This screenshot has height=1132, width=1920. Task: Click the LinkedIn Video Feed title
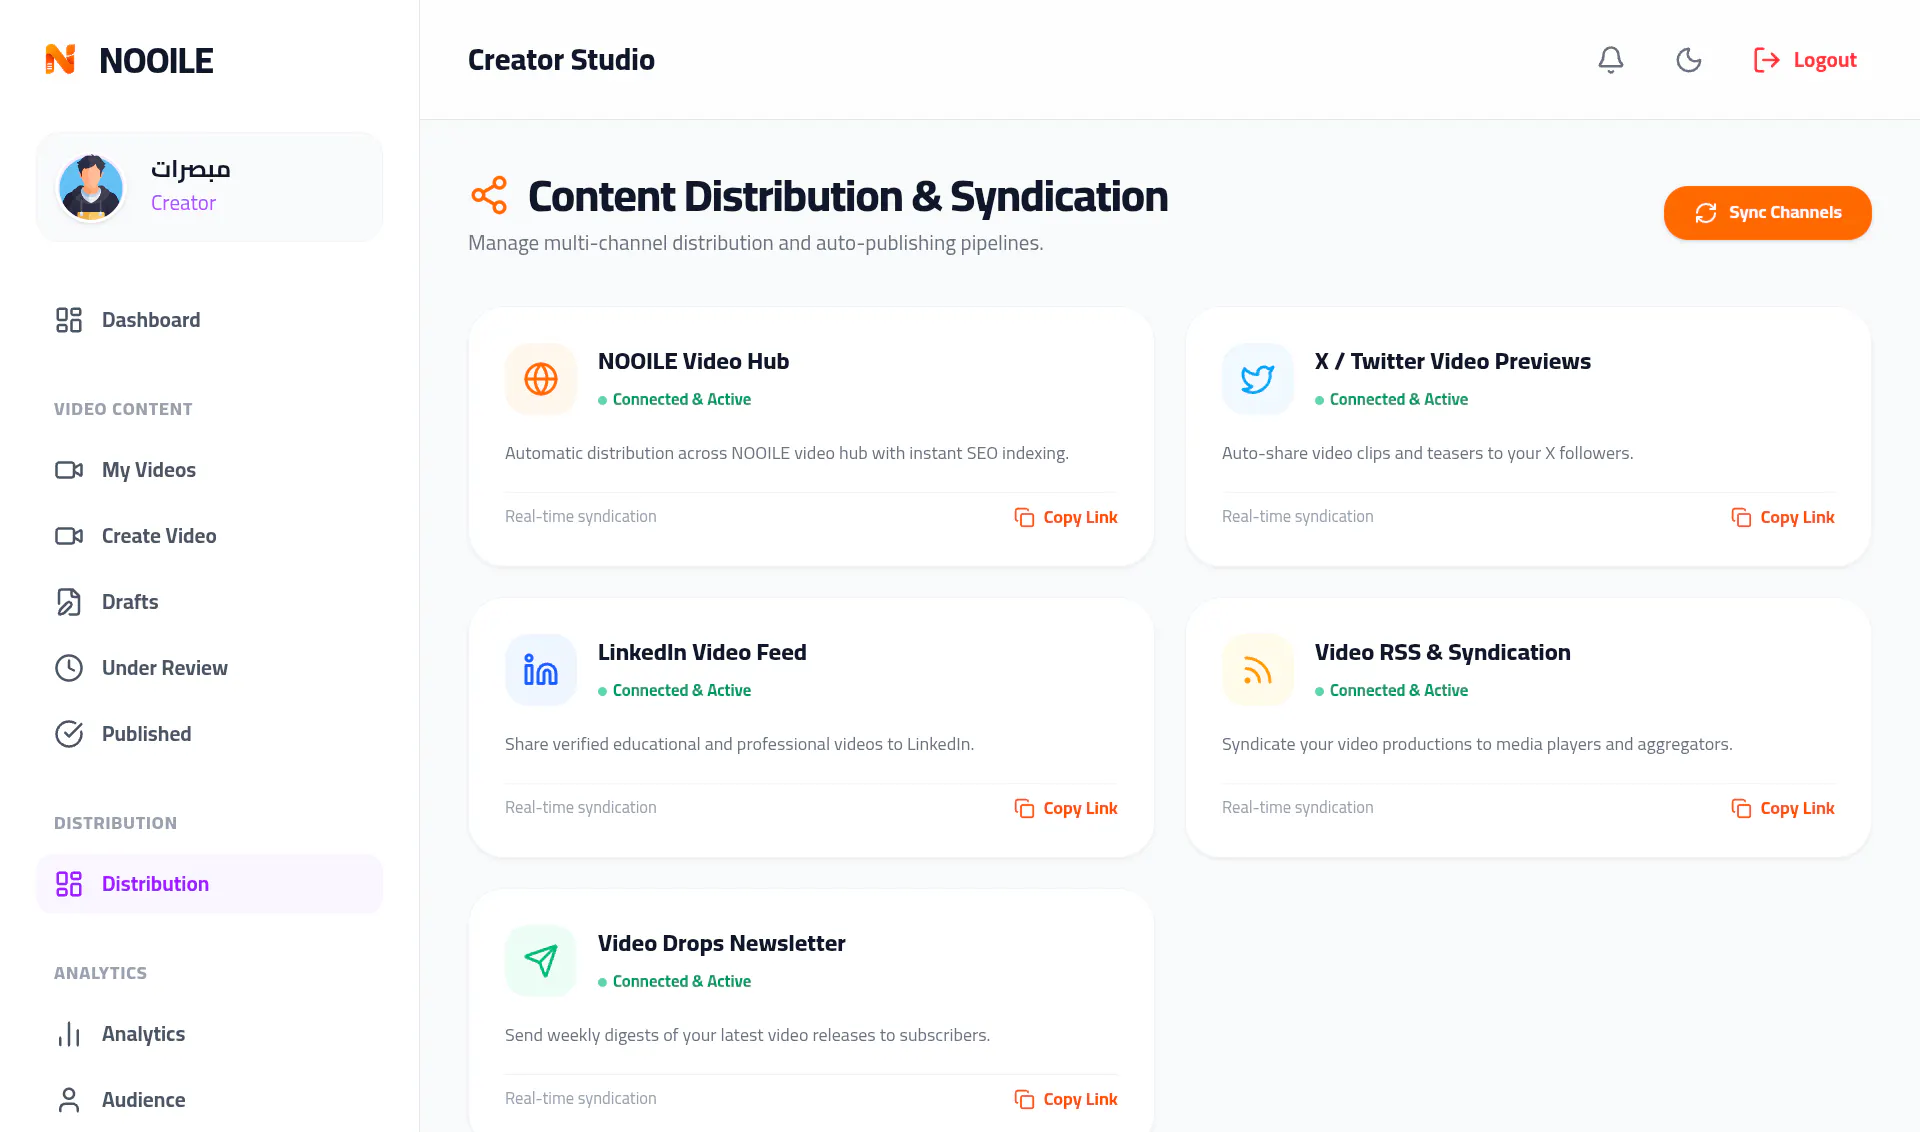point(702,652)
